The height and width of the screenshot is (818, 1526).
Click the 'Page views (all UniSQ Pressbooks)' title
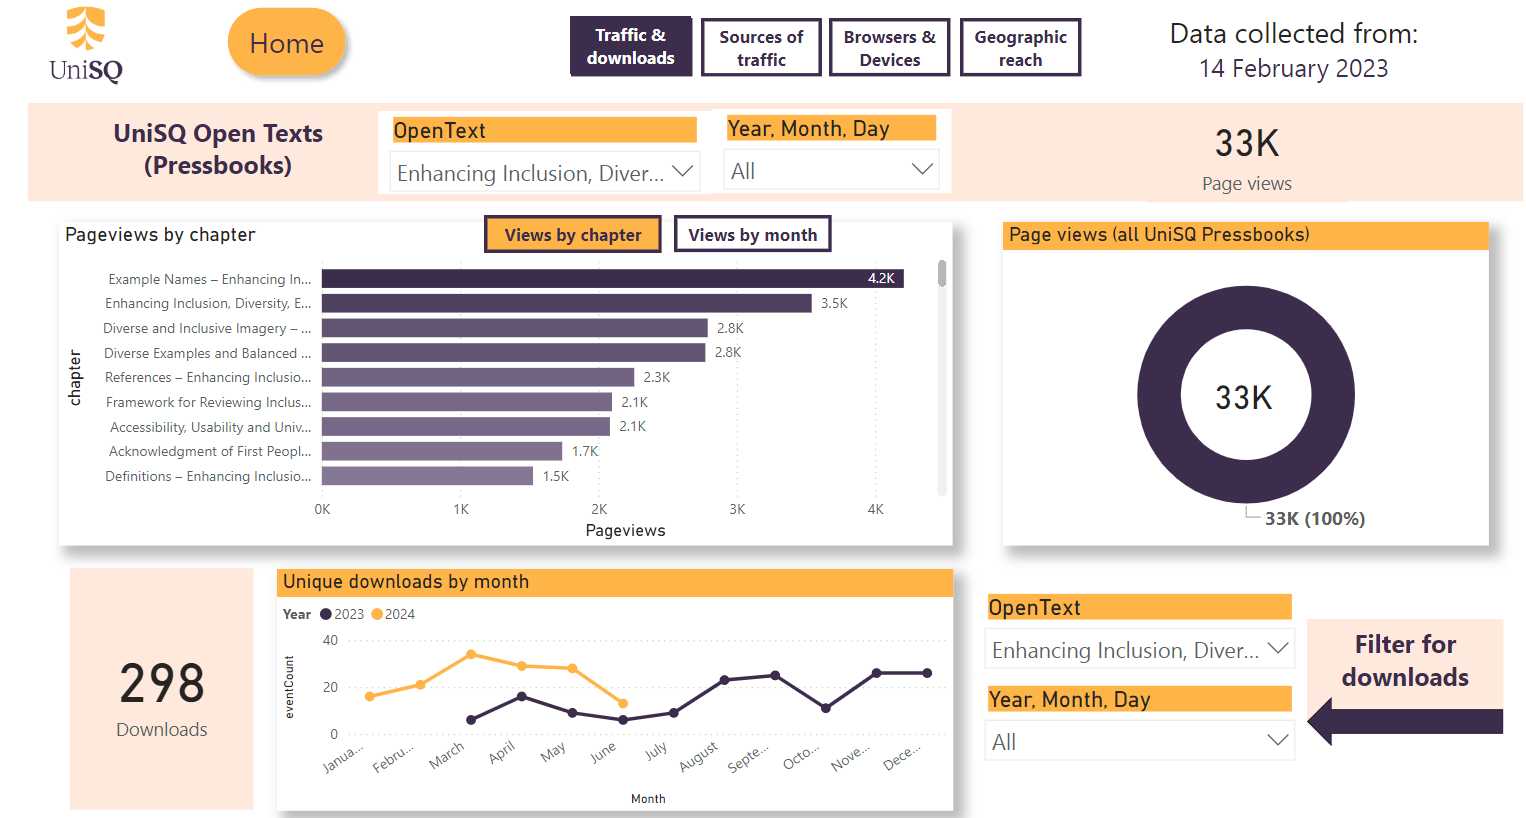(1159, 234)
